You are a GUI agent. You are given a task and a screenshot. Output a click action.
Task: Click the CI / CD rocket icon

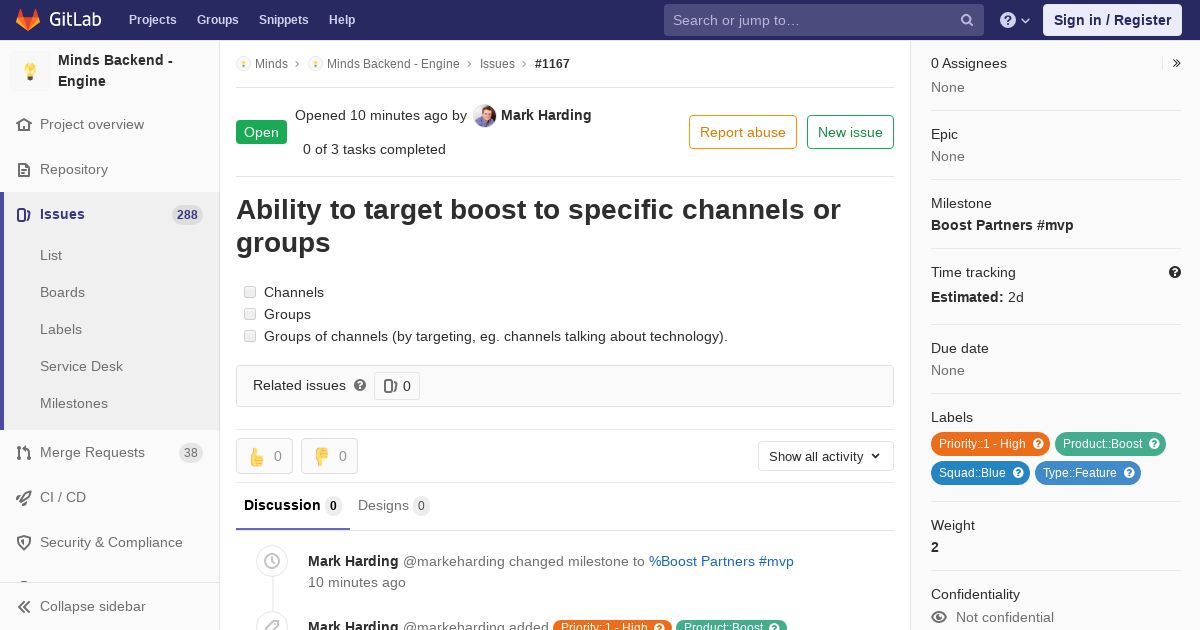click(24, 498)
